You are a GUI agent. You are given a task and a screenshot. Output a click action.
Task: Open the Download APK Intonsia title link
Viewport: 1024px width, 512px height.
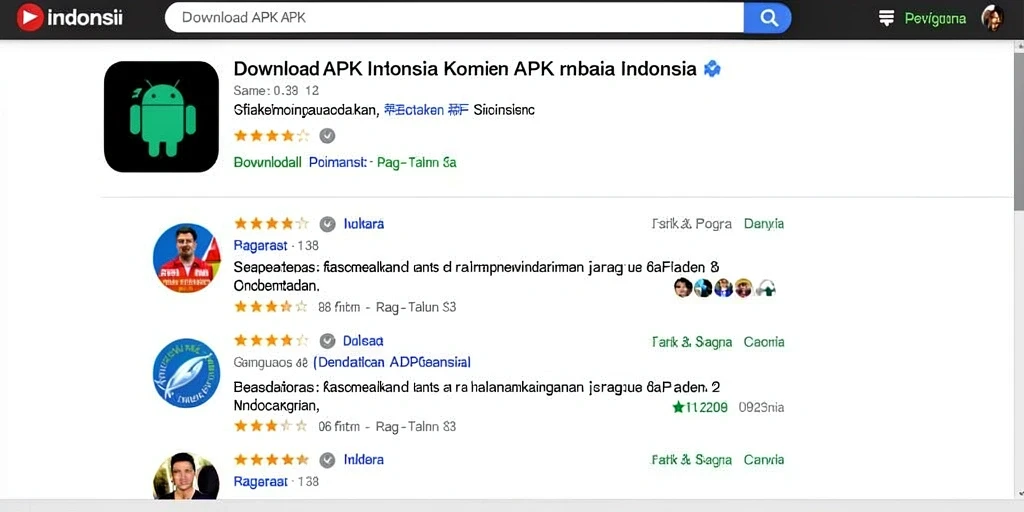tap(465, 69)
